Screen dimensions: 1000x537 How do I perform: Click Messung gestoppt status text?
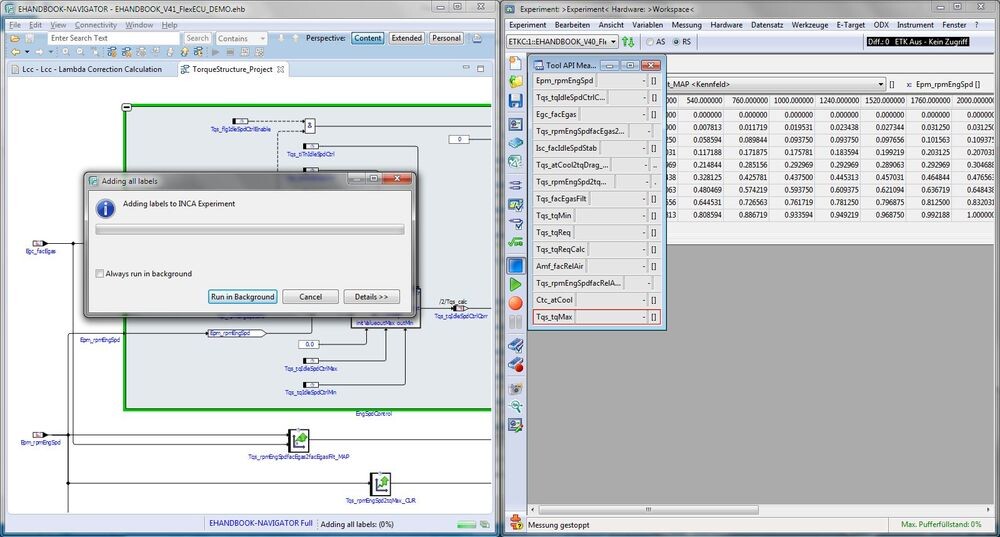click(x=559, y=525)
